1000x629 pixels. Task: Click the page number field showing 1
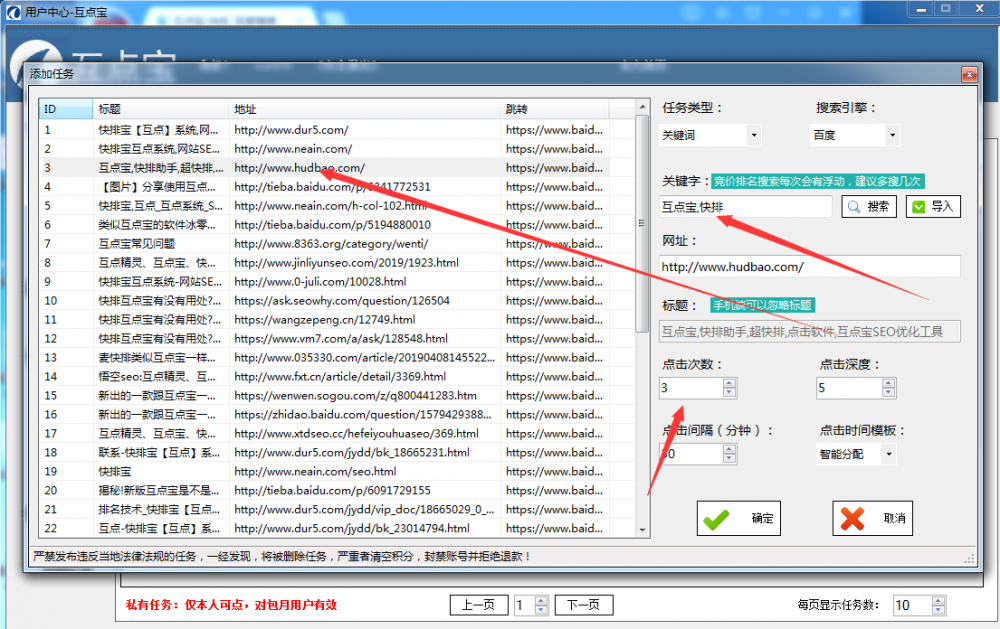pyautogui.click(x=525, y=605)
